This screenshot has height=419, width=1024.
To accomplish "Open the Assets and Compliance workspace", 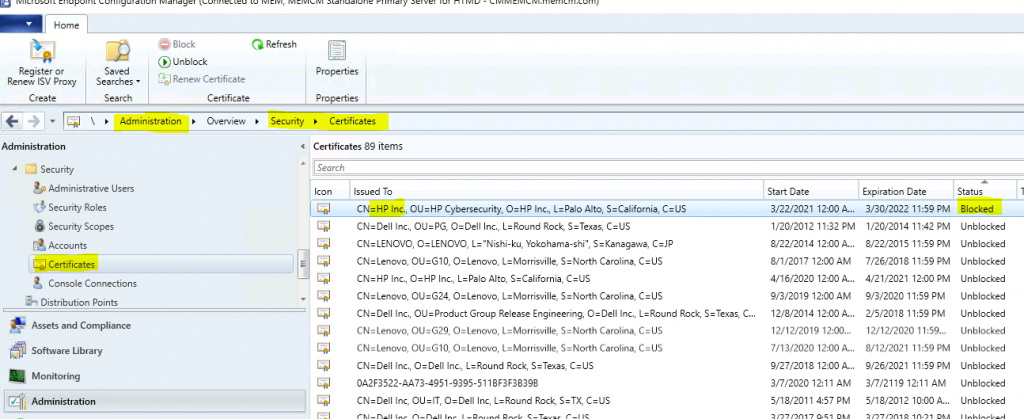I will pyautogui.click(x=155, y=325).
